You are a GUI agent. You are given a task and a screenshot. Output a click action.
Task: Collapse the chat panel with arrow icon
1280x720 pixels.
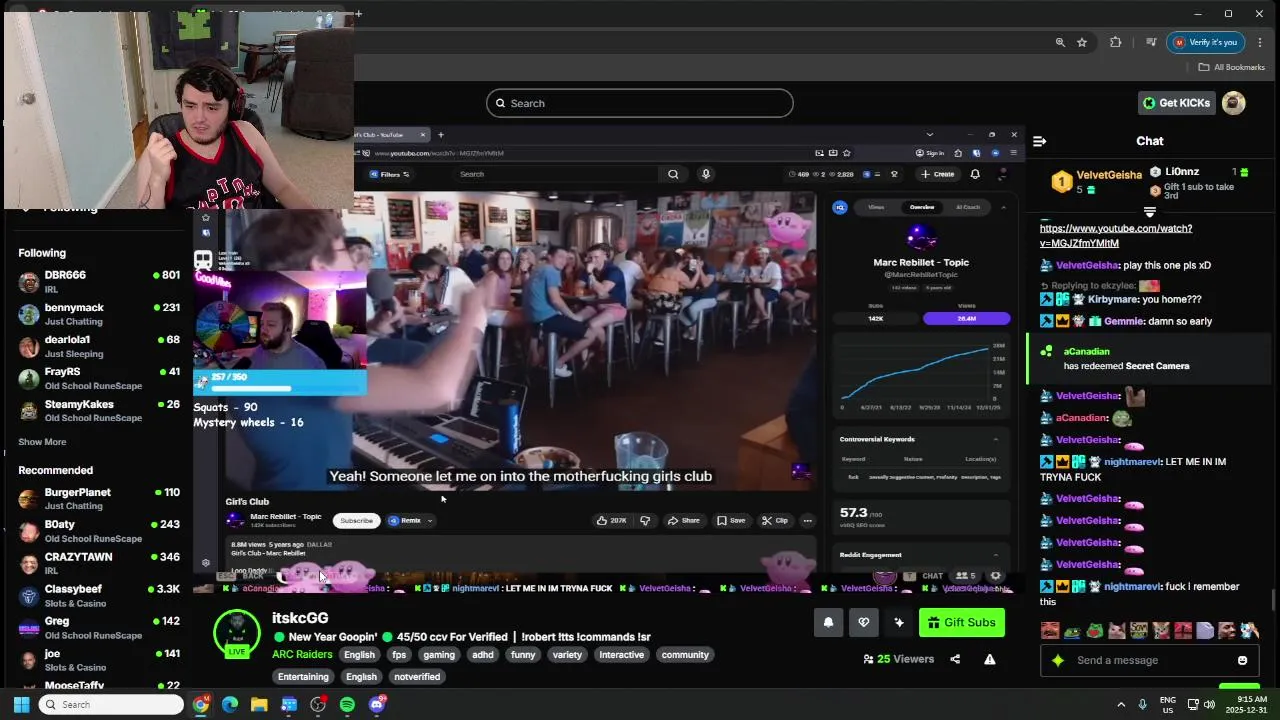pos(1039,141)
